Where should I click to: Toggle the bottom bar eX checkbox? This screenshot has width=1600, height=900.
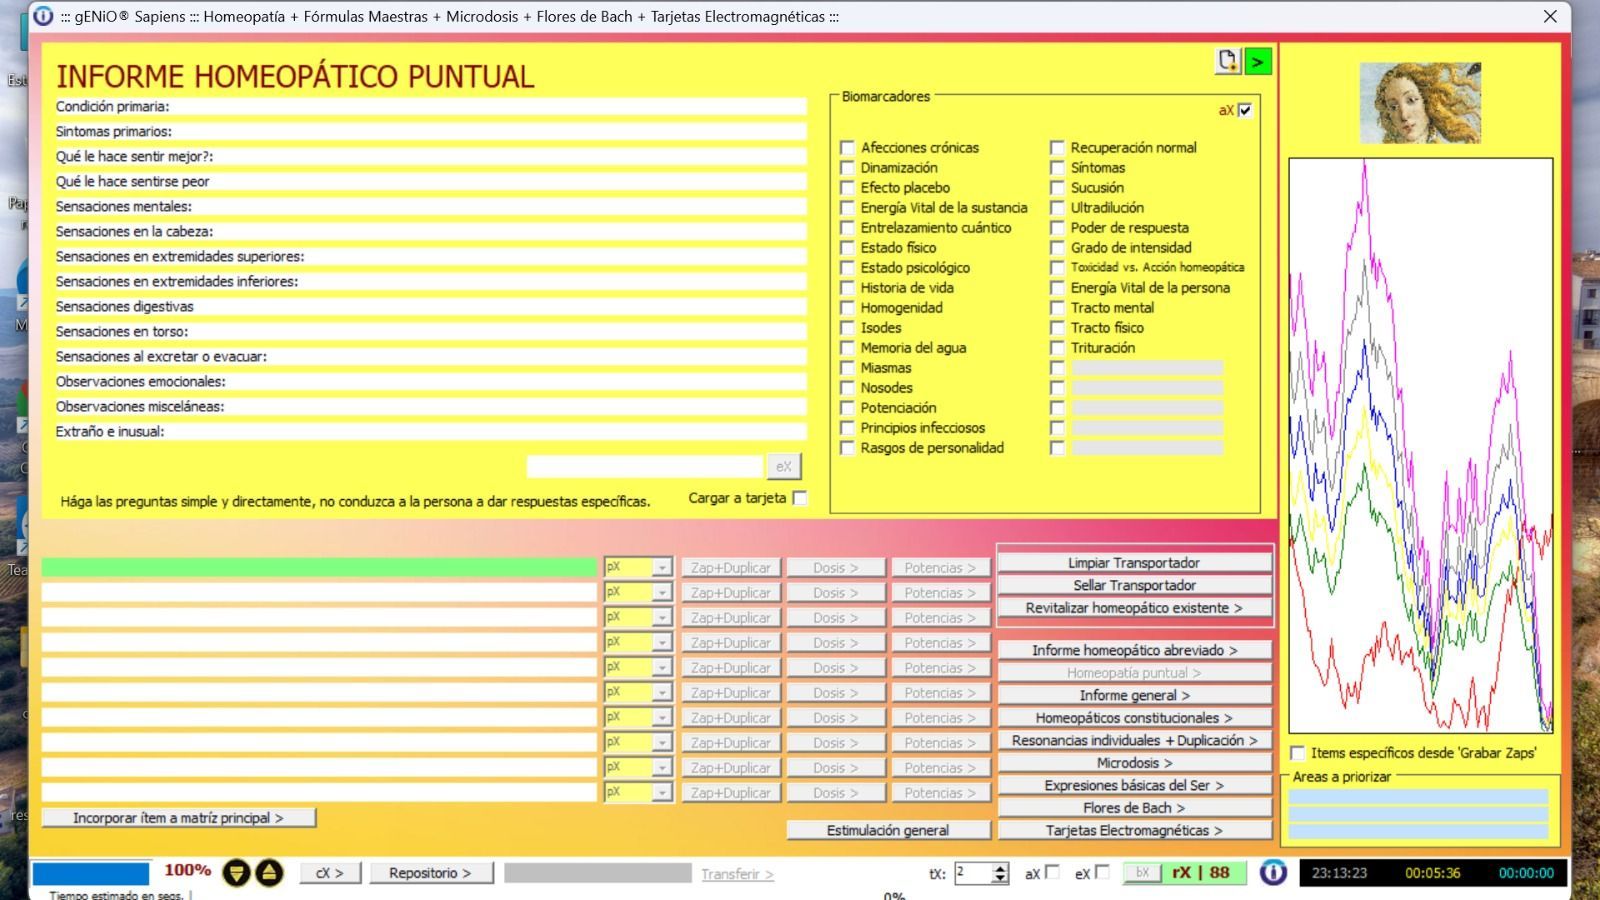[1102, 872]
